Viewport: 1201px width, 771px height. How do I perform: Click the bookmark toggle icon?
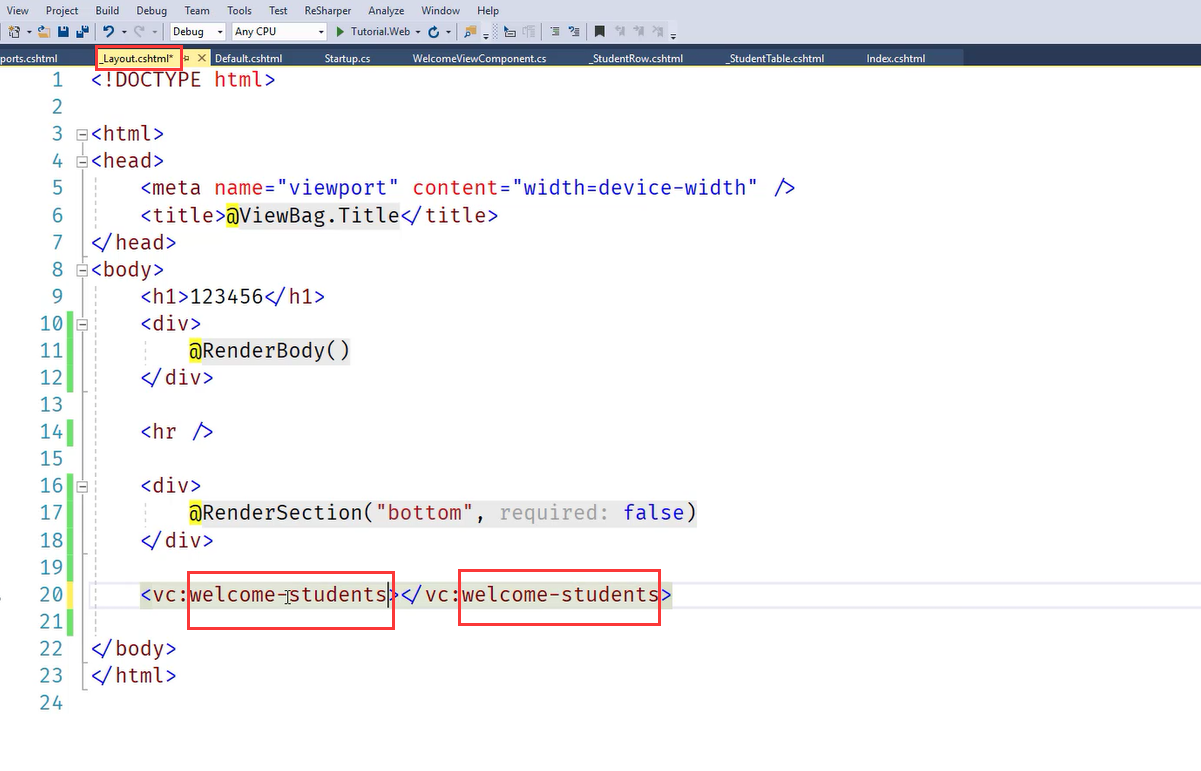pos(599,32)
